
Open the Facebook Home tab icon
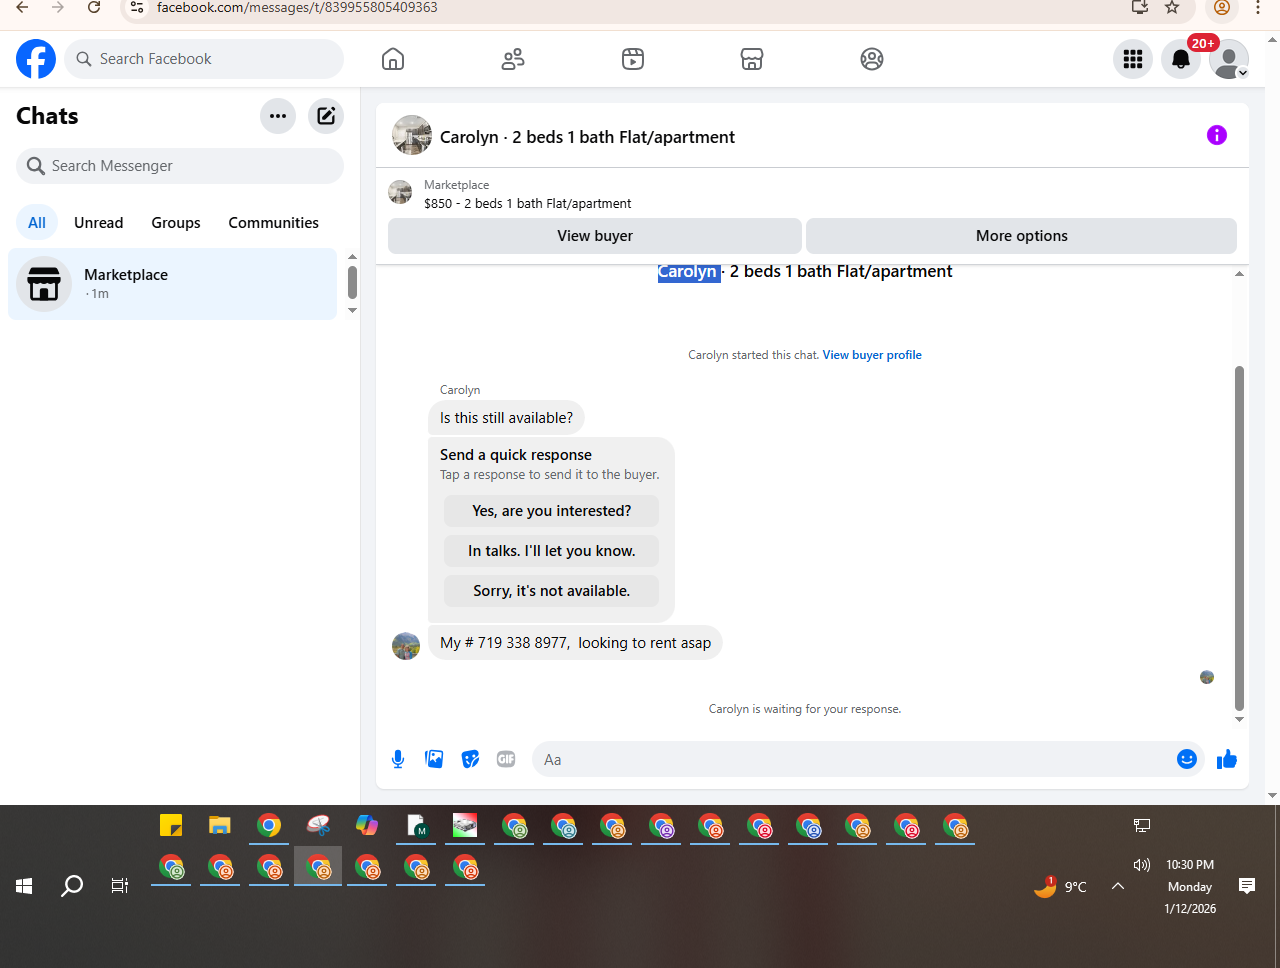pos(393,59)
